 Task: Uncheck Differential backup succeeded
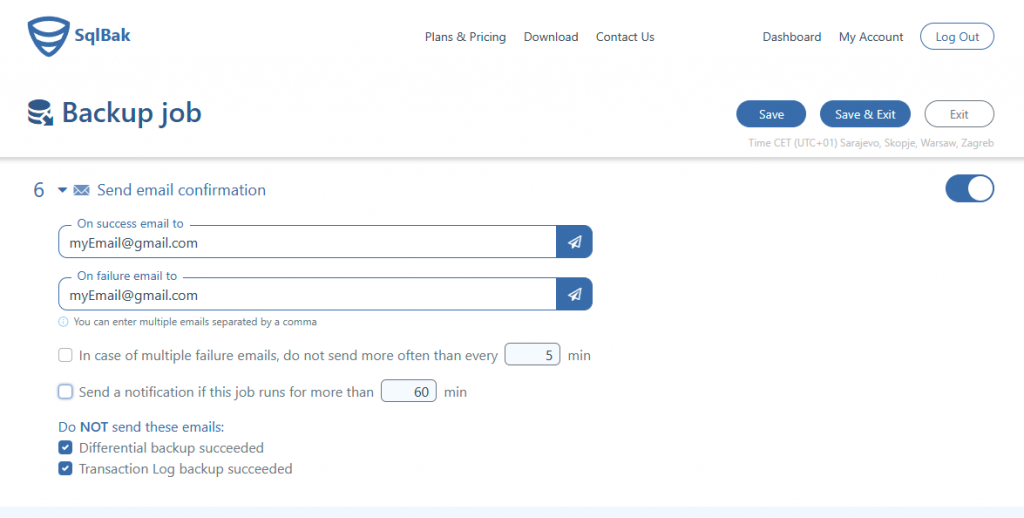(65, 447)
